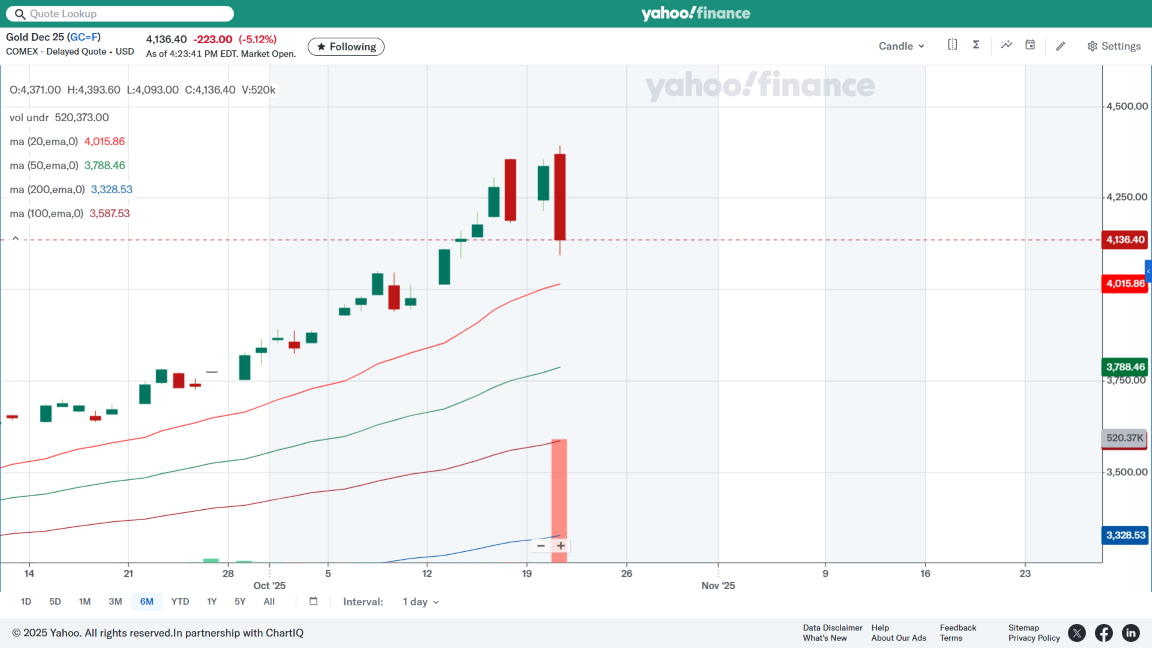Select the All range tab
Image resolution: width=1152 pixels, height=648 pixels.
point(269,602)
